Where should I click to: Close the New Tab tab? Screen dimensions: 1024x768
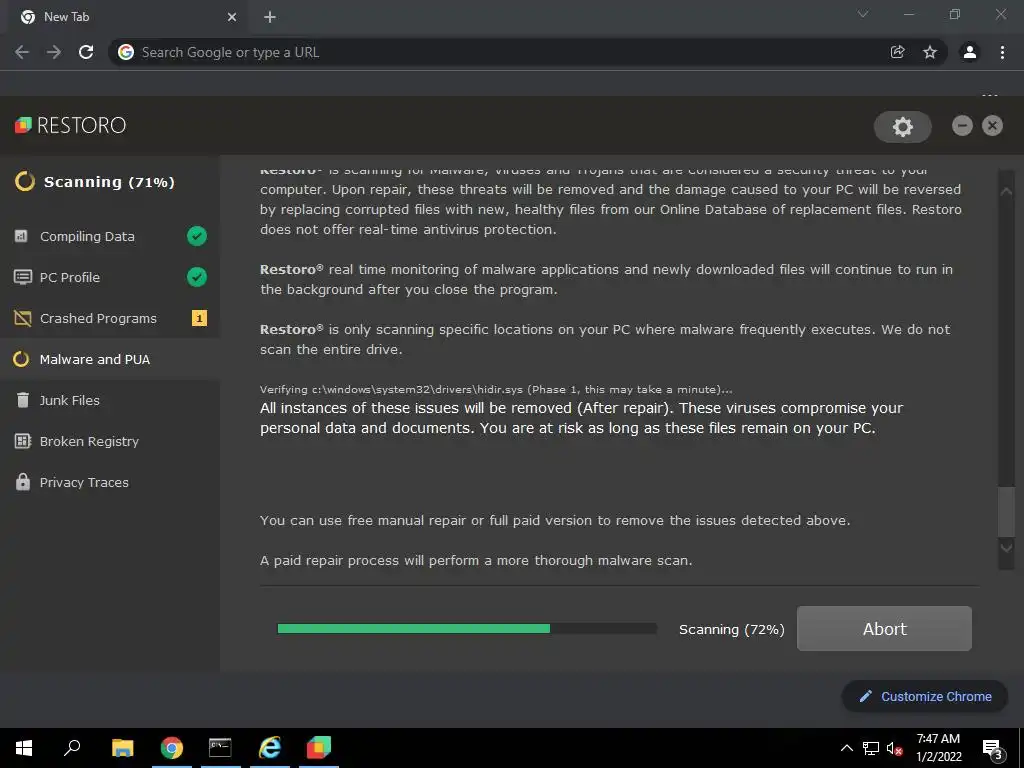point(232,17)
